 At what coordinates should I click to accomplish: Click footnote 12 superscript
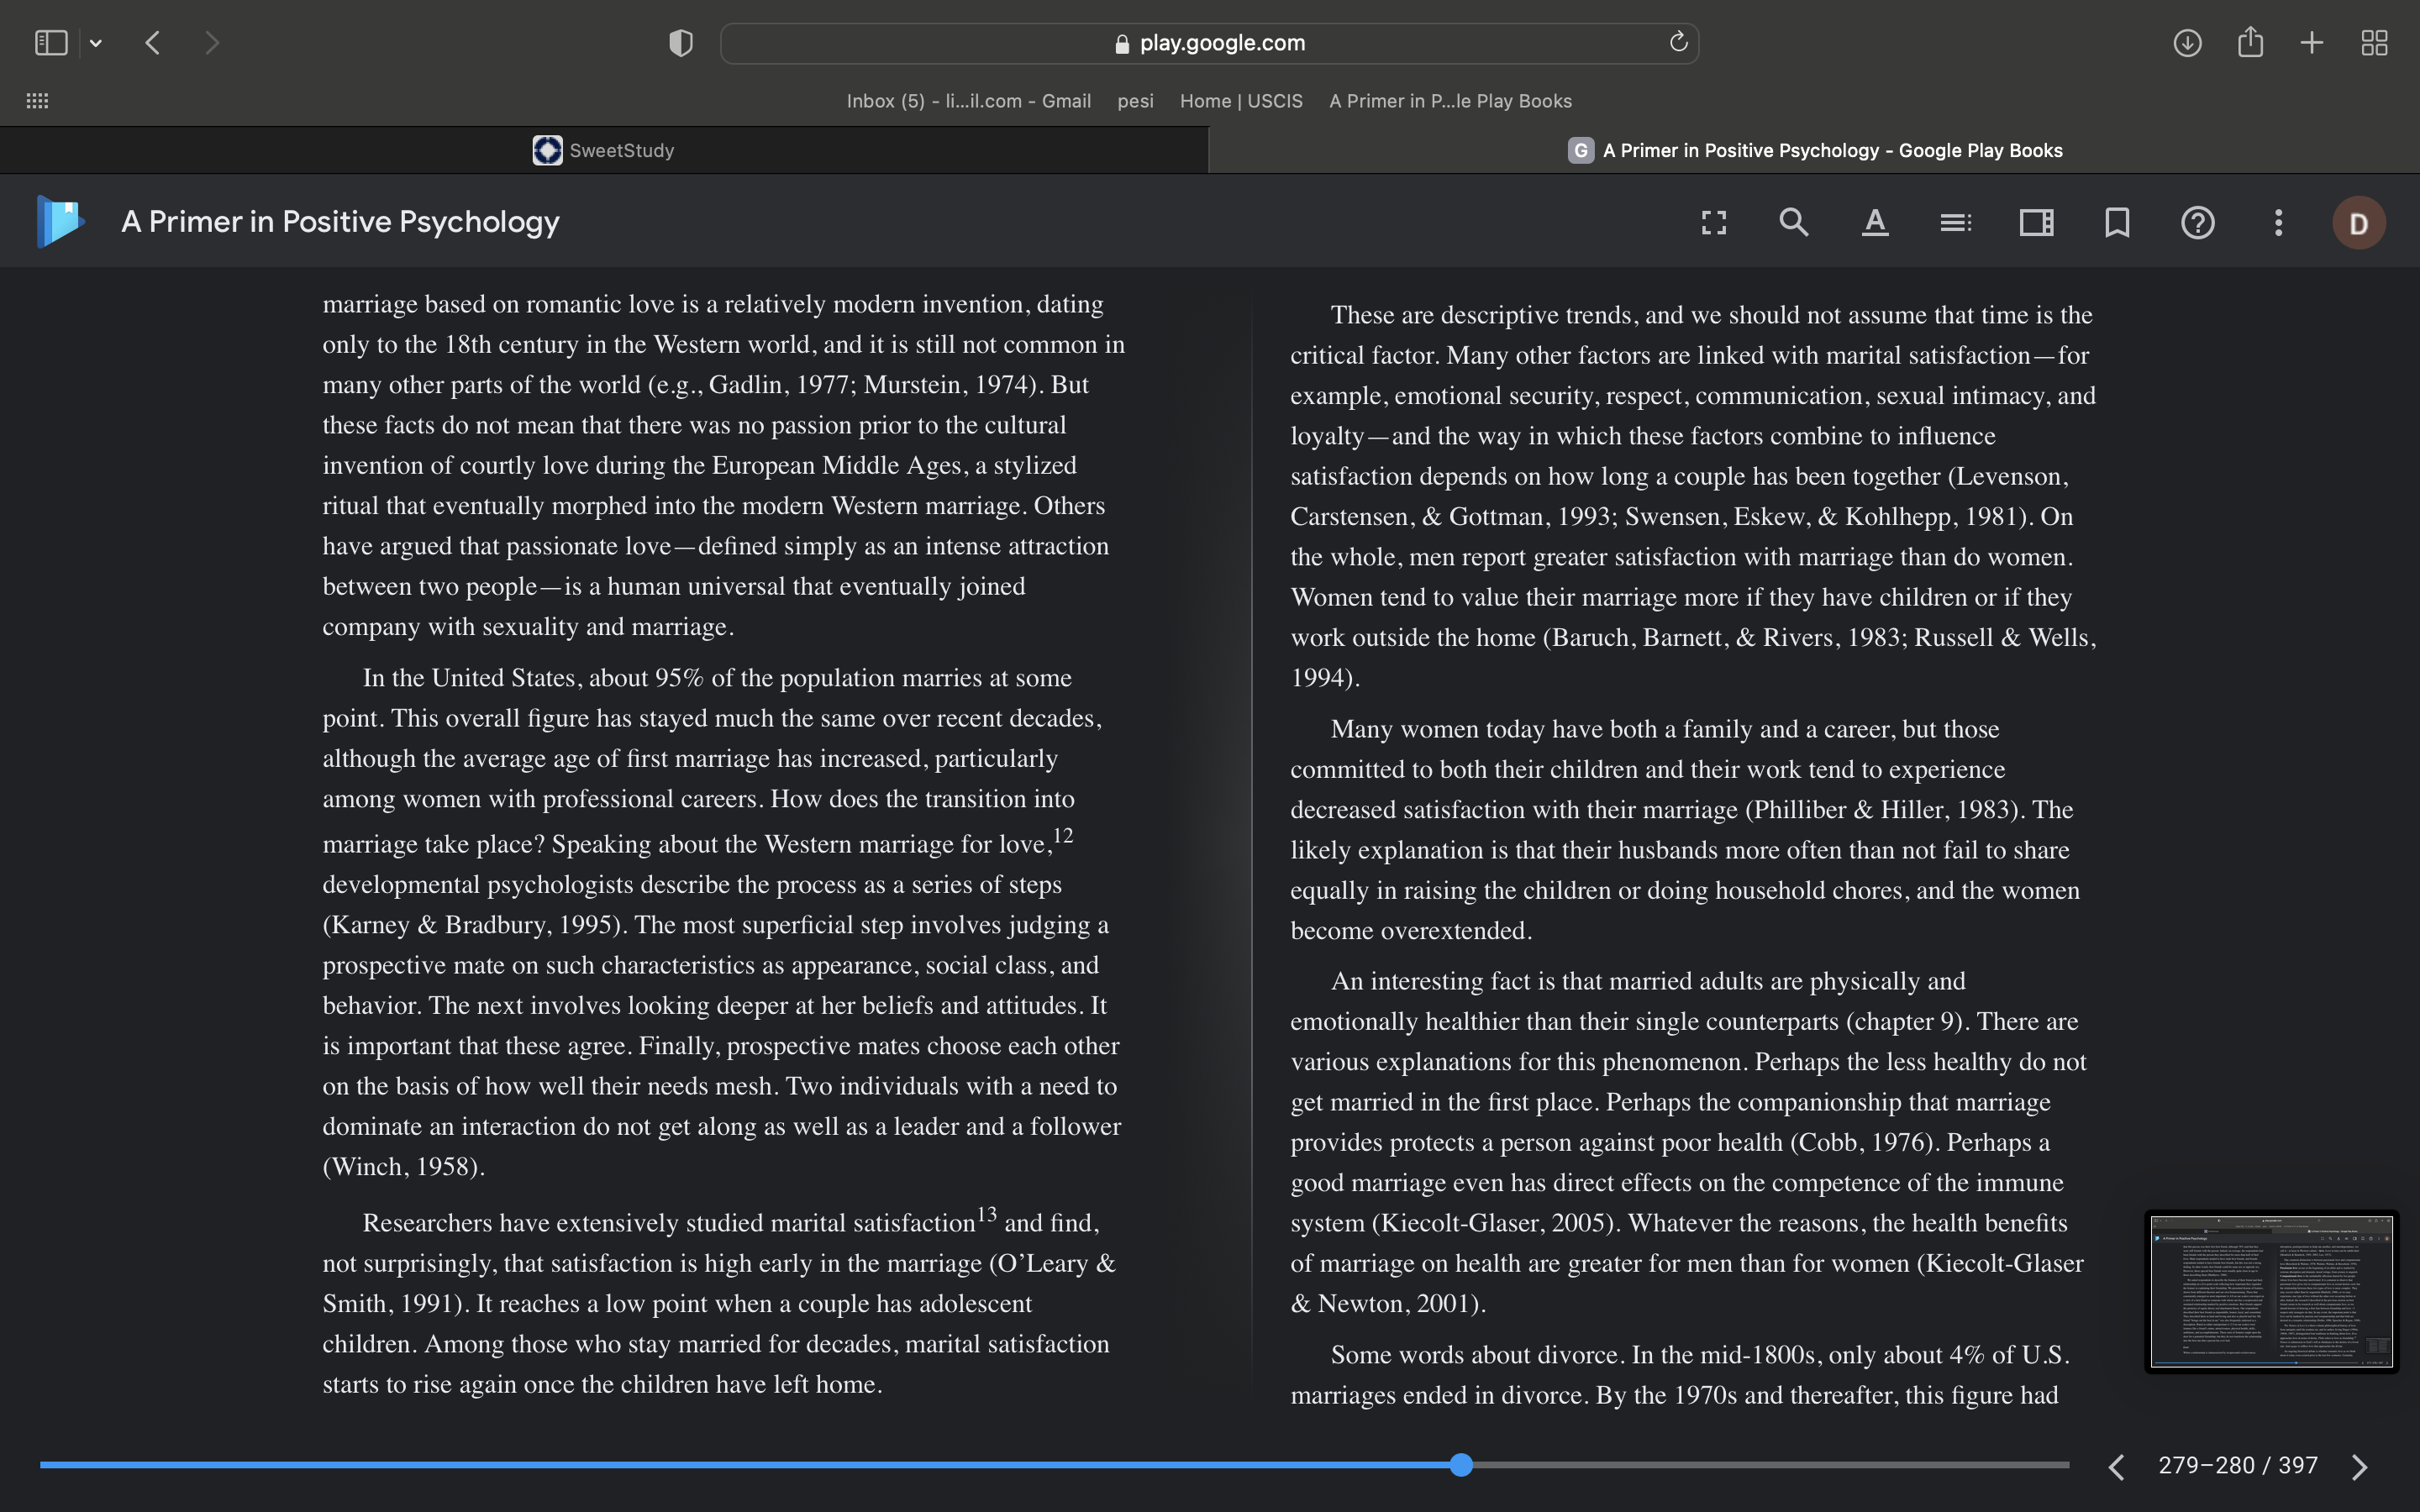tap(1063, 835)
